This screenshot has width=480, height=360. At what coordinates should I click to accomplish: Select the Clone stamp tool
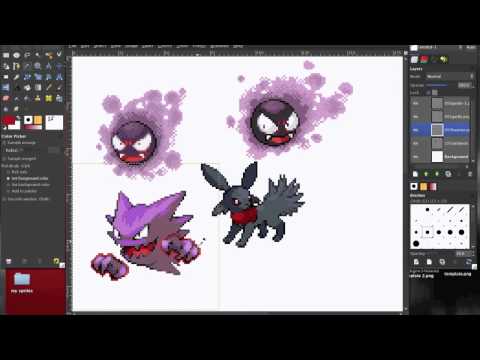tap(38, 98)
